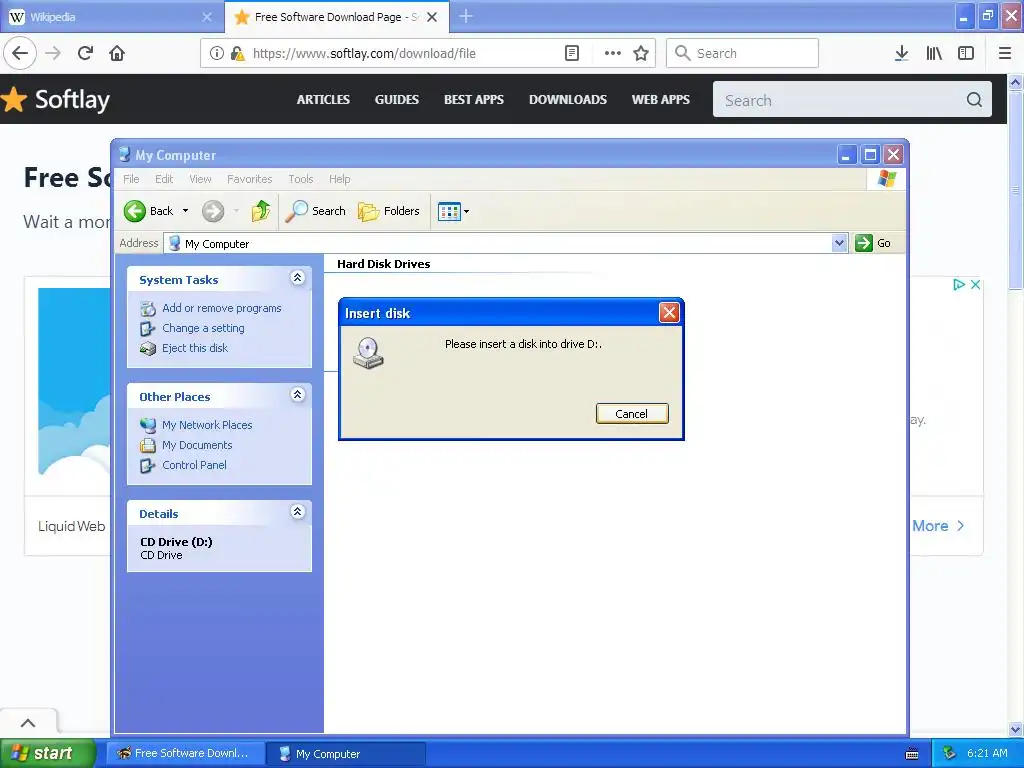Click the Softlay logo
This screenshot has height=768, width=1024.
coord(56,99)
